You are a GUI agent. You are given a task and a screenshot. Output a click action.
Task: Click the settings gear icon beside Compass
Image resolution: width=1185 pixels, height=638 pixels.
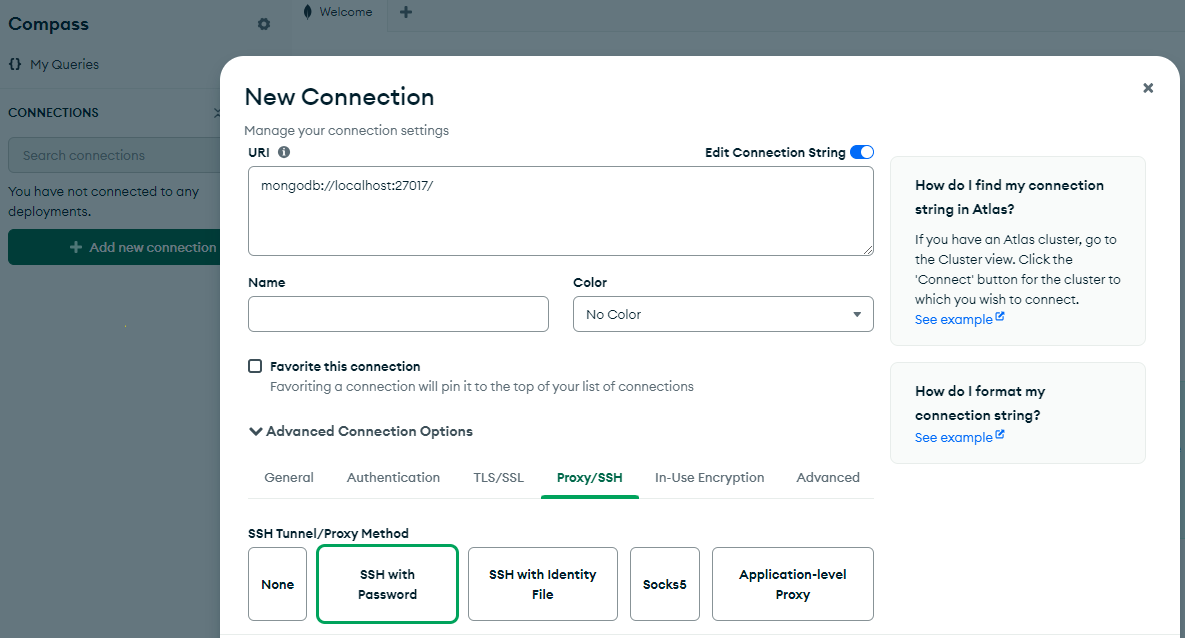click(x=264, y=24)
